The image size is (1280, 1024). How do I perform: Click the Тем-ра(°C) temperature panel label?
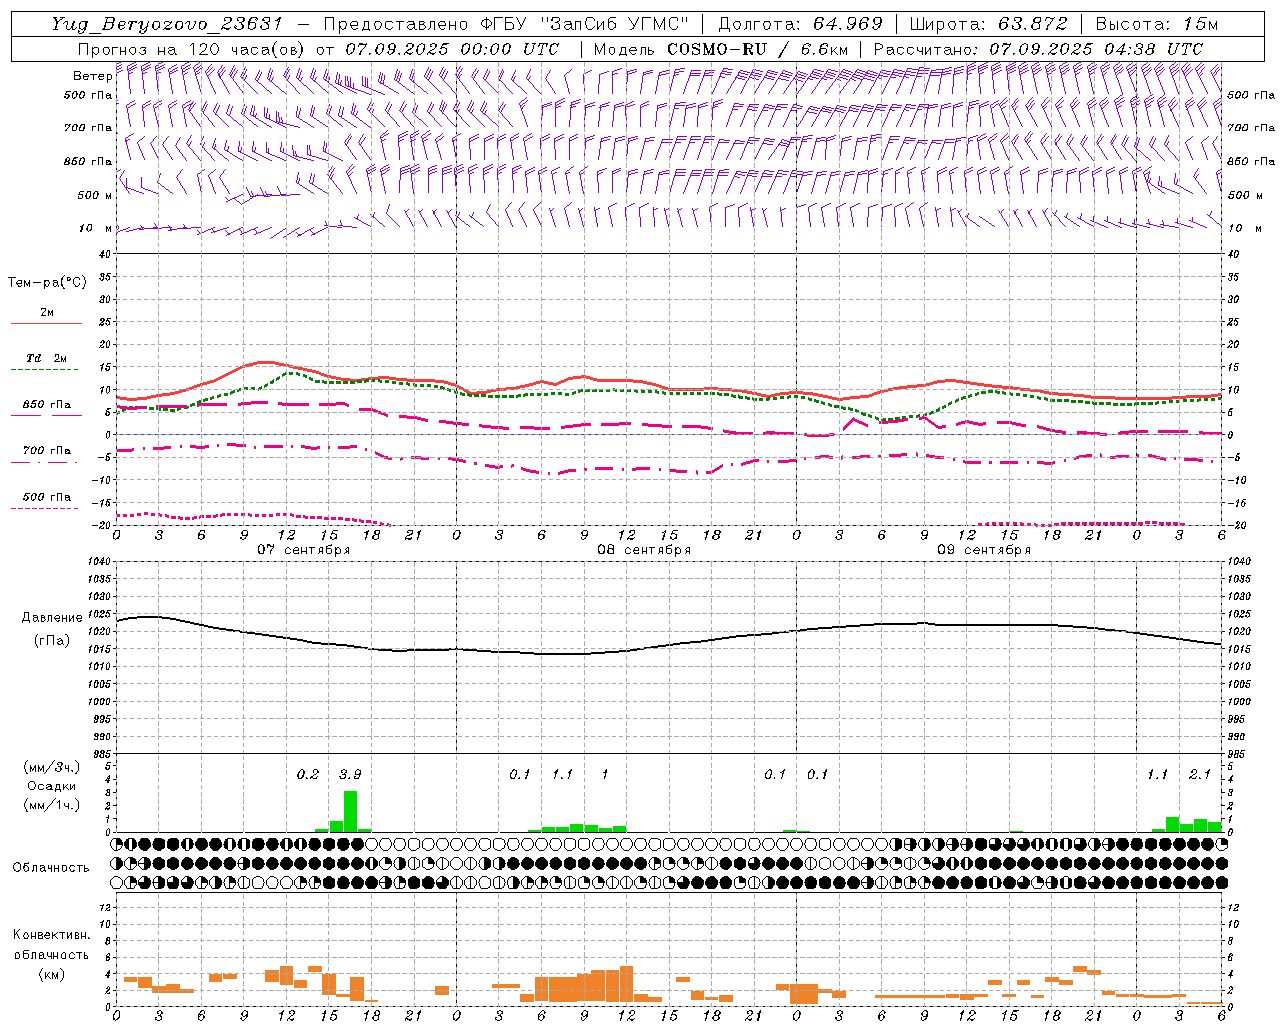[x=47, y=283]
